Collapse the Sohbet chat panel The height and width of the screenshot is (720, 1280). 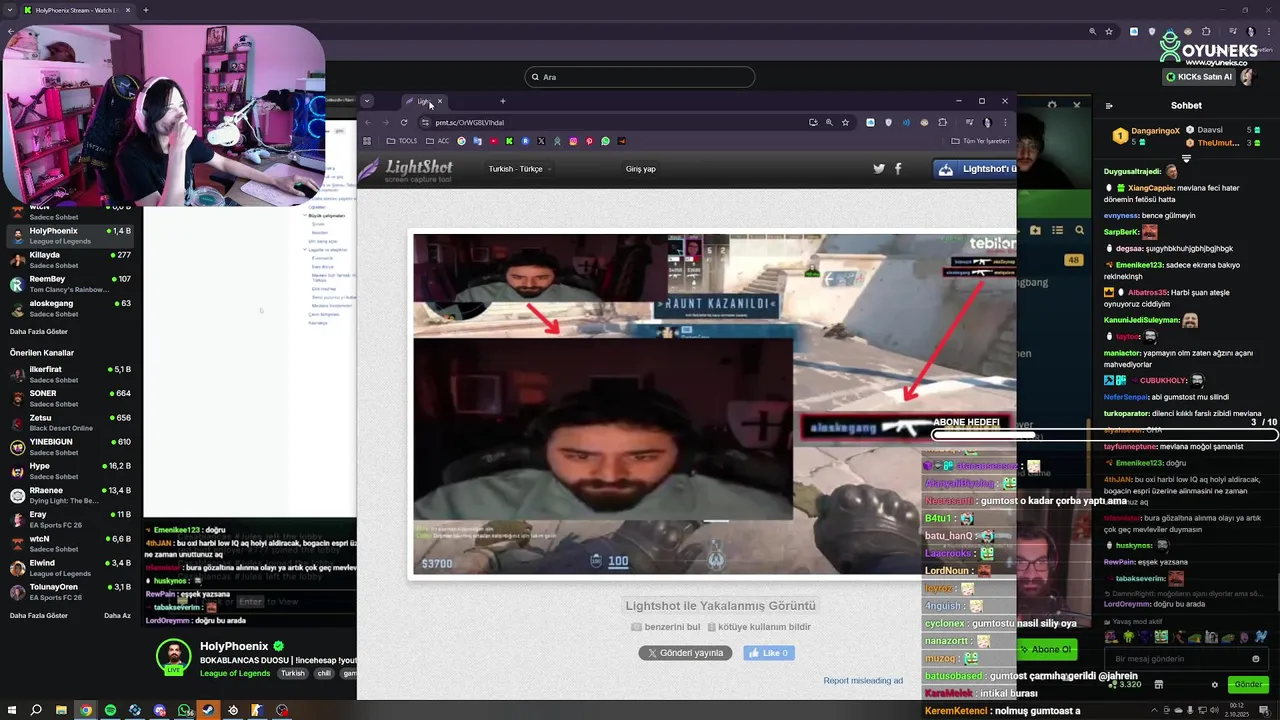[x=1109, y=105]
